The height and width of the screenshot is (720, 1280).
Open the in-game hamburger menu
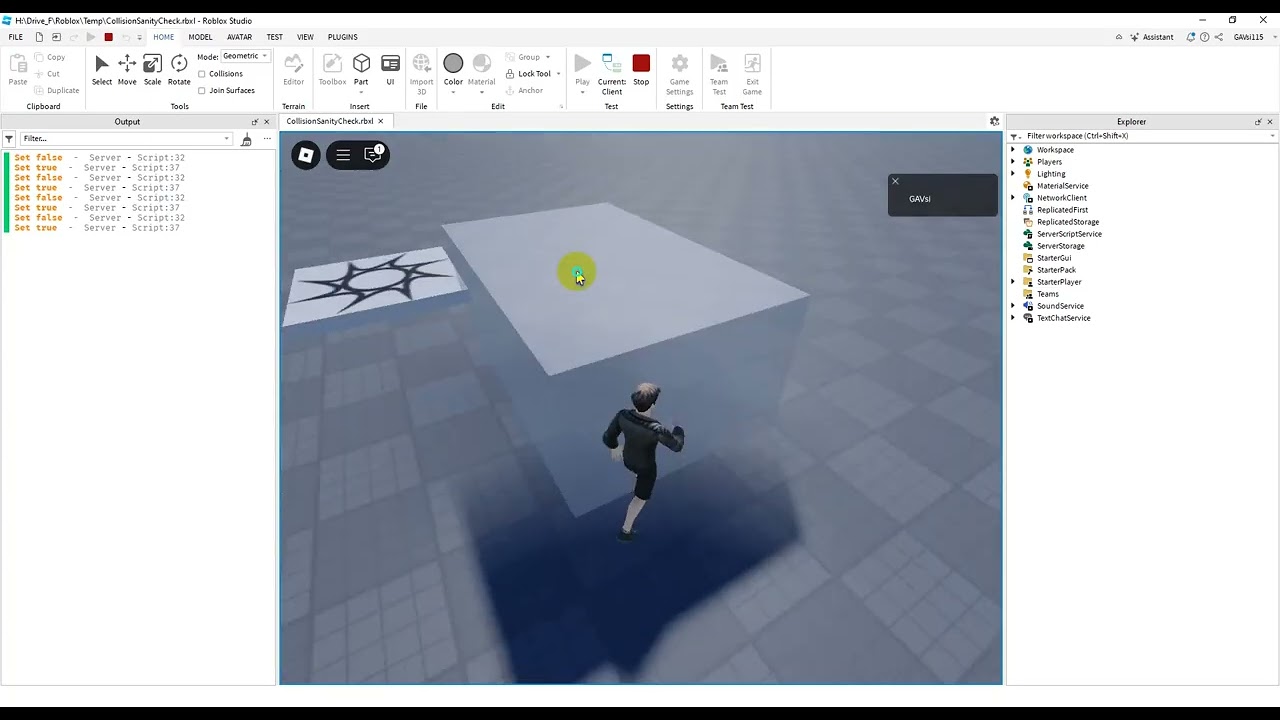click(343, 155)
